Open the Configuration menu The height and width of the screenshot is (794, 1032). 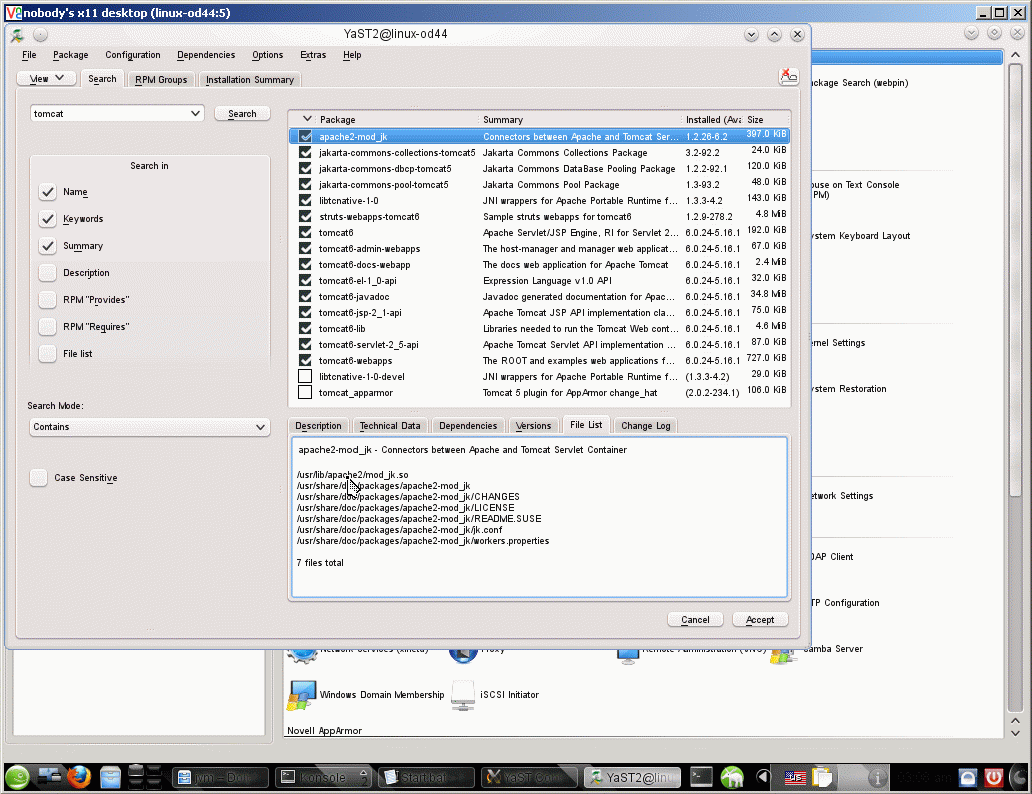(133, 55)
